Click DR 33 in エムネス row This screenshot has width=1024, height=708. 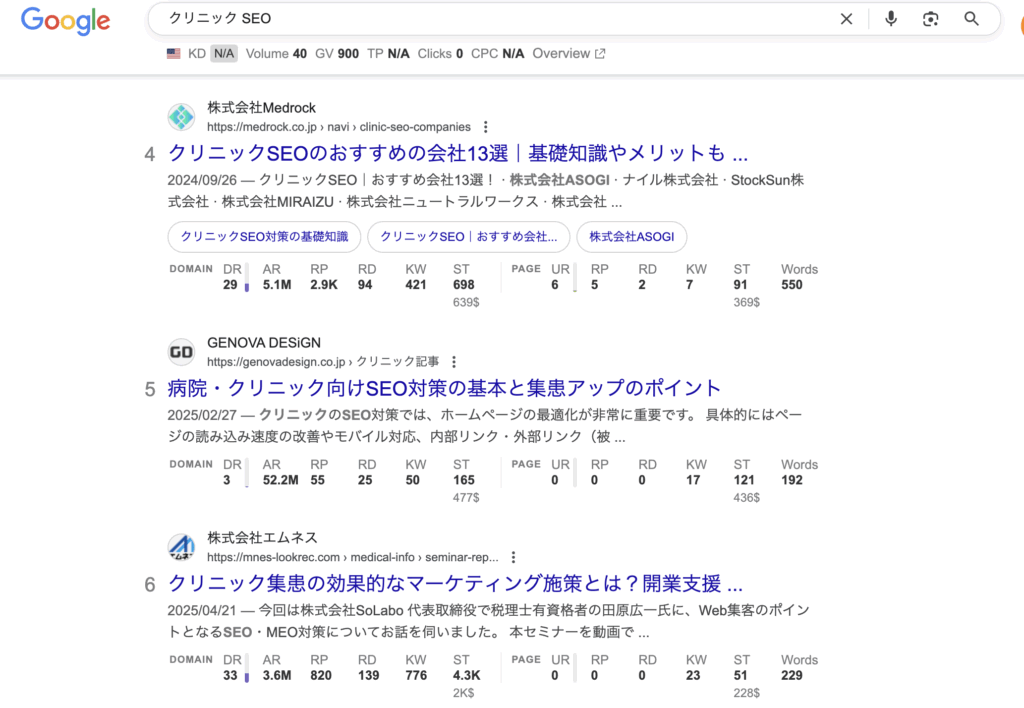[x=231, y=675]
